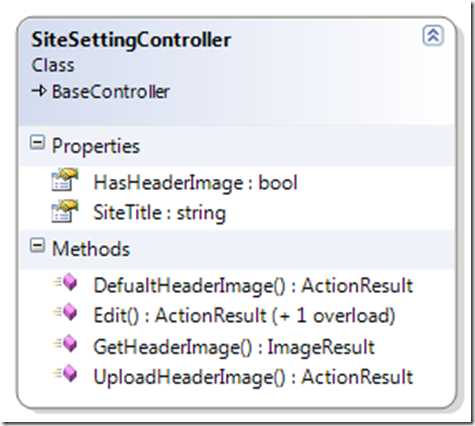
Task: Select Edit() : ActionResult overloaded method
Action: click(244, 316)
